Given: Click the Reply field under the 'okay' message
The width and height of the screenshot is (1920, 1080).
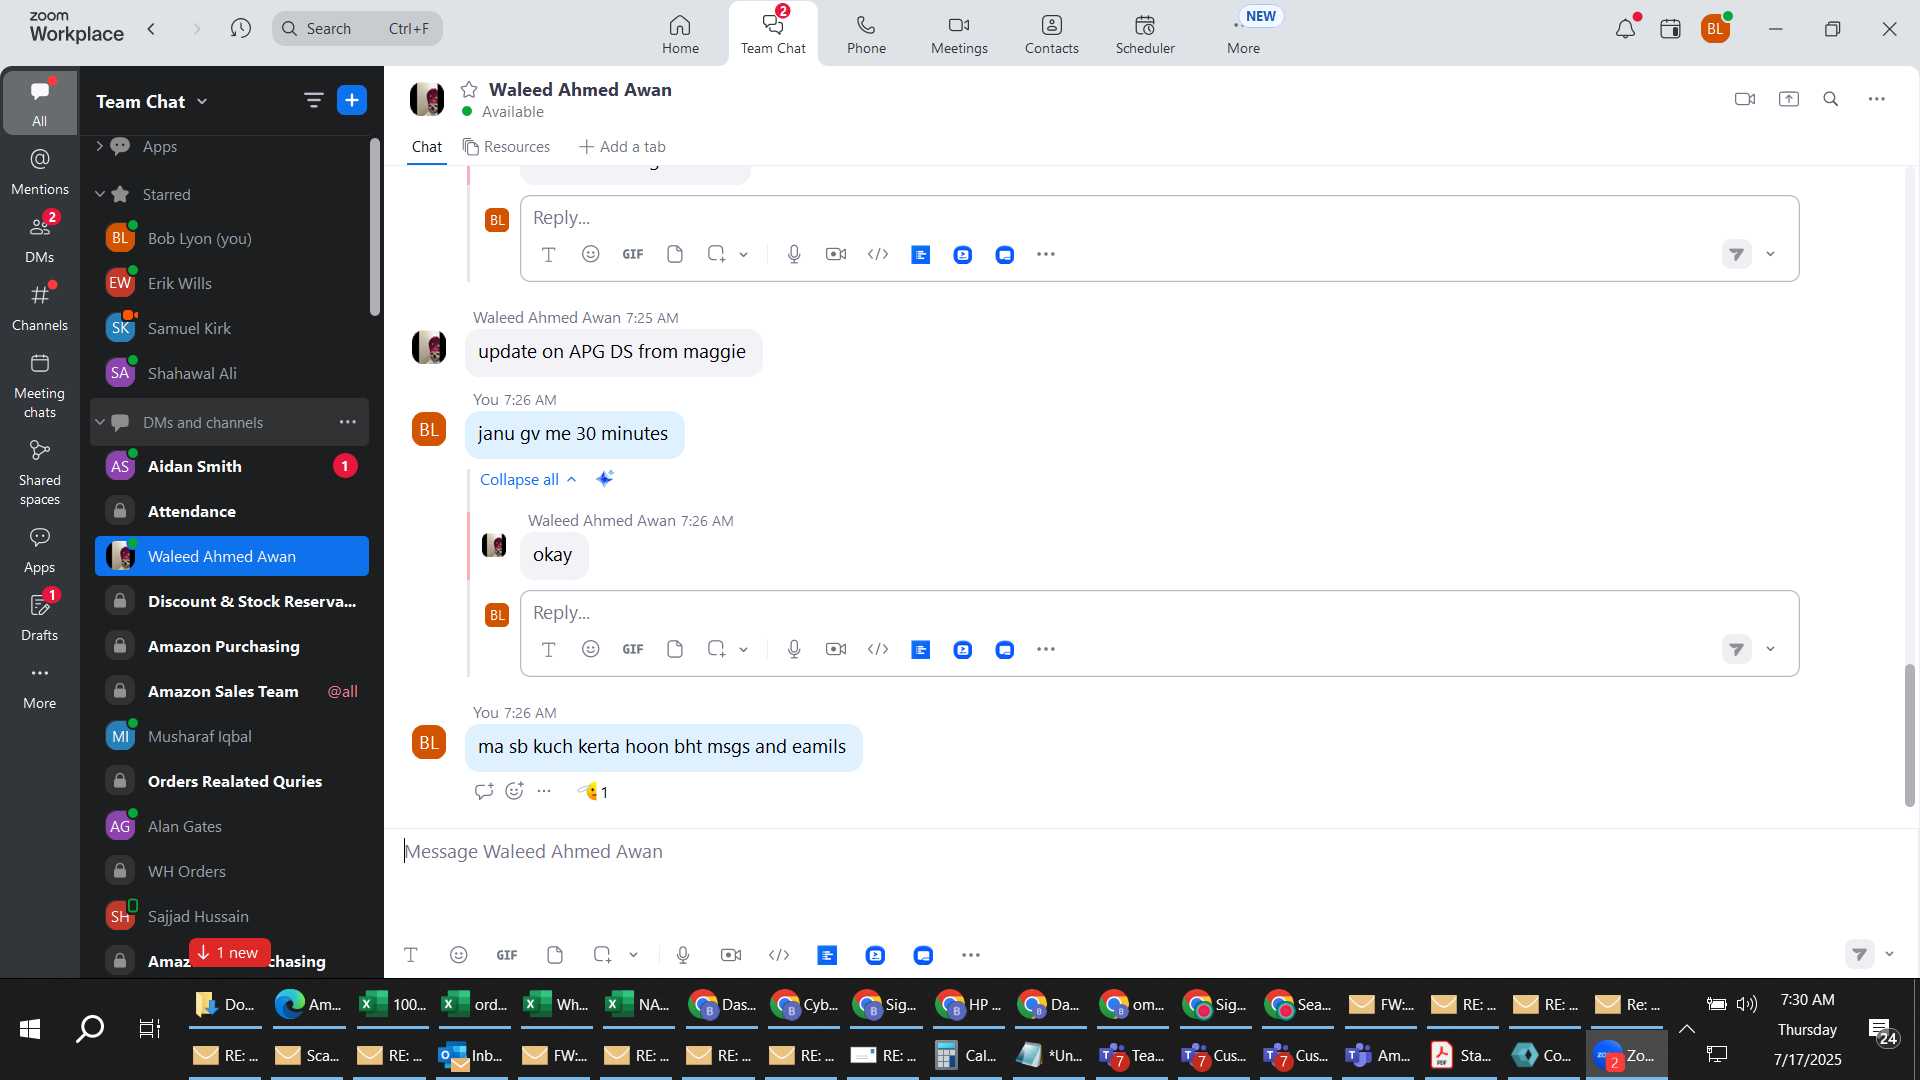Looking at the screenshot, I should tap(1159, 612).
